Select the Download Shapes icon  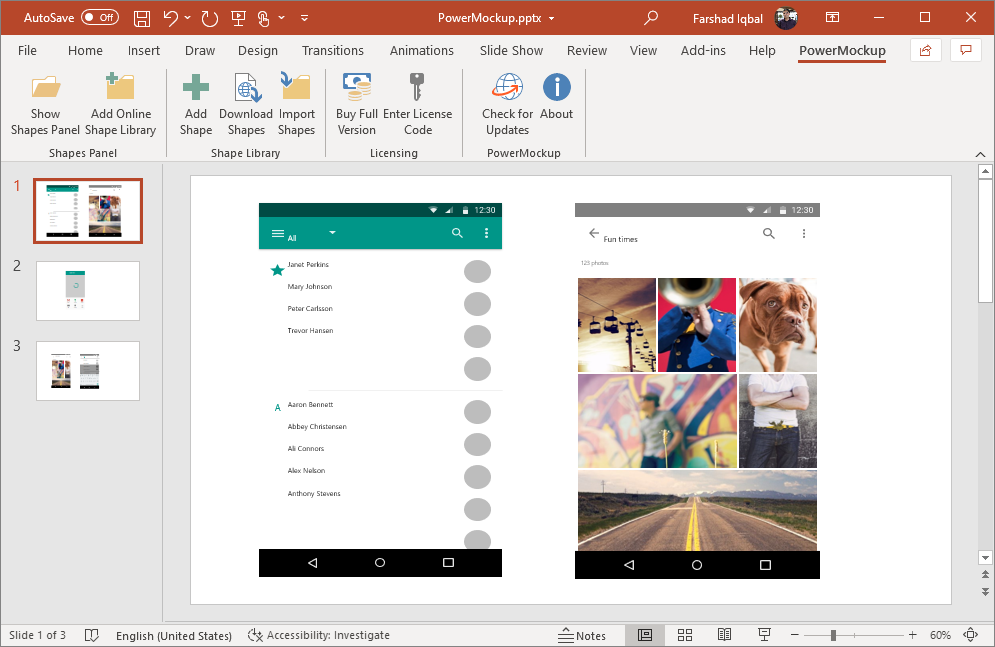pyautogui.click(x=246, y=88)
